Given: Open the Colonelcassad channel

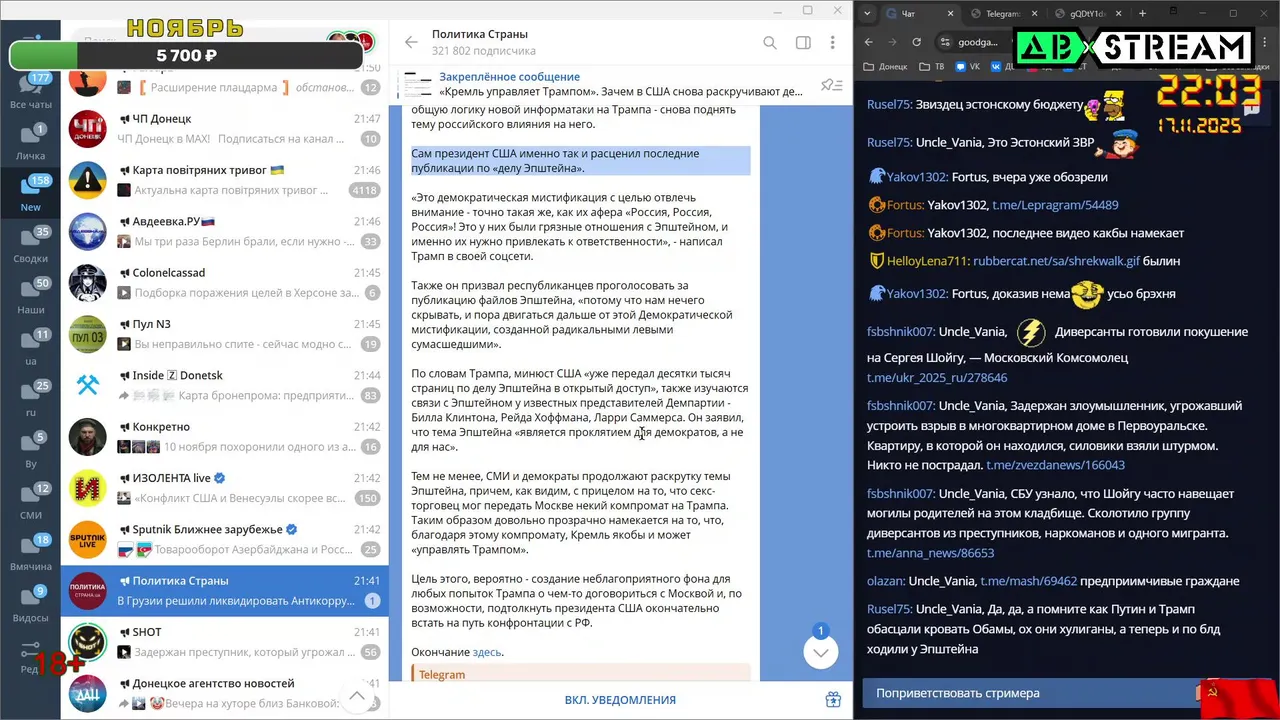Looking at the screenshot, I should [225, 283].
